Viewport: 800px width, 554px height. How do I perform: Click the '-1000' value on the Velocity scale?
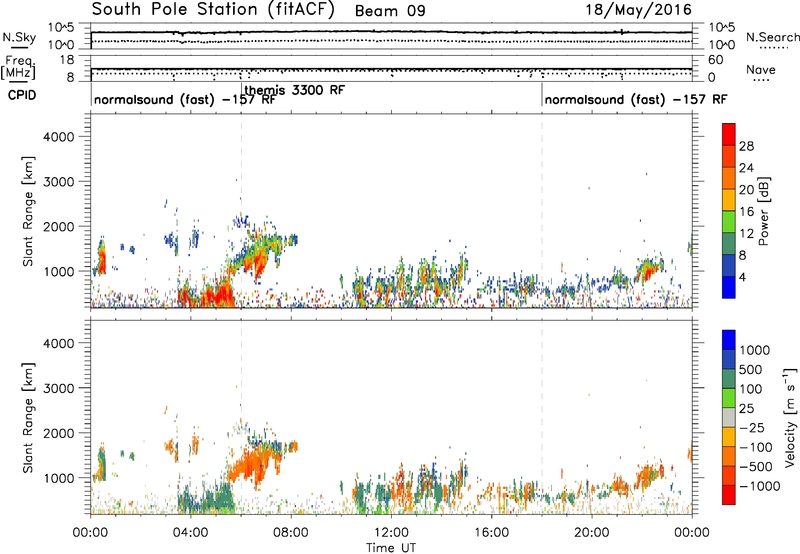pos(759,486)
